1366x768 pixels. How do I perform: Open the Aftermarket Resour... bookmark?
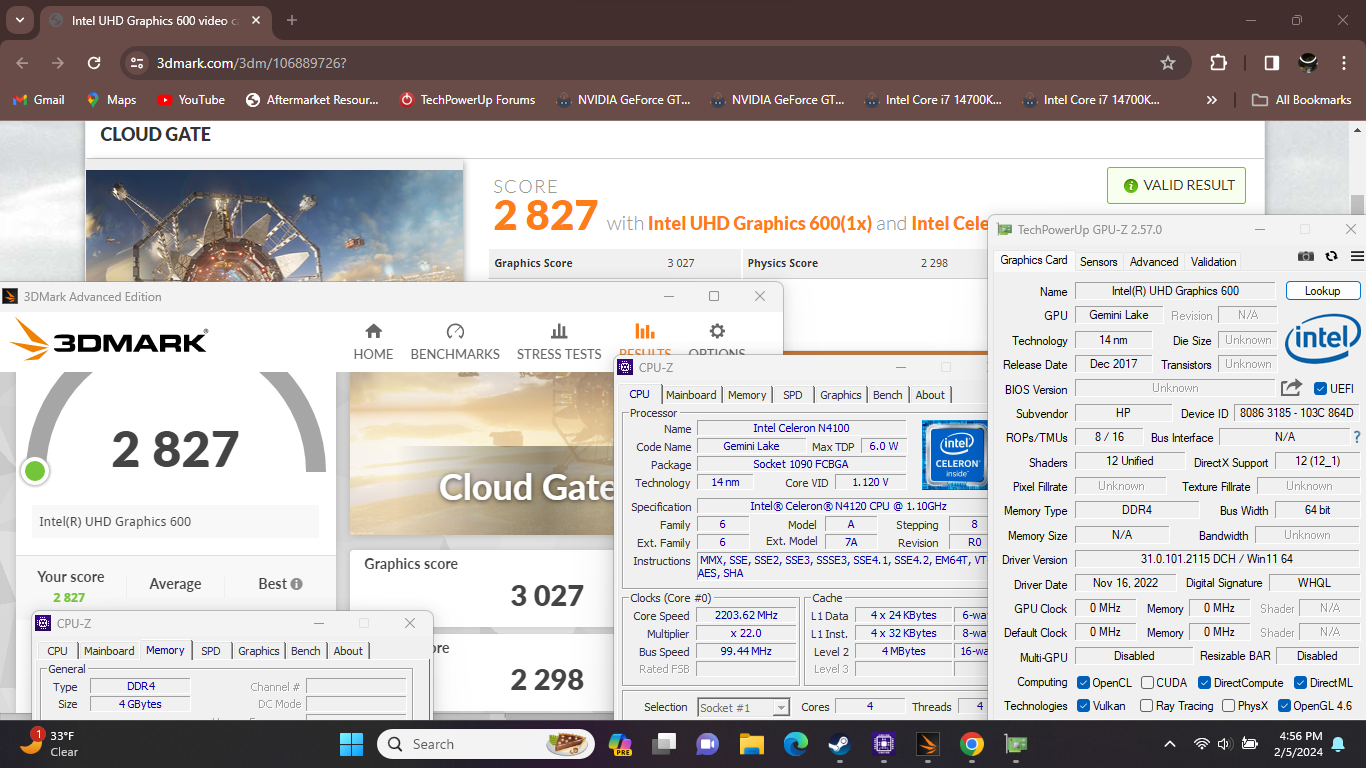tap(312, 100)
